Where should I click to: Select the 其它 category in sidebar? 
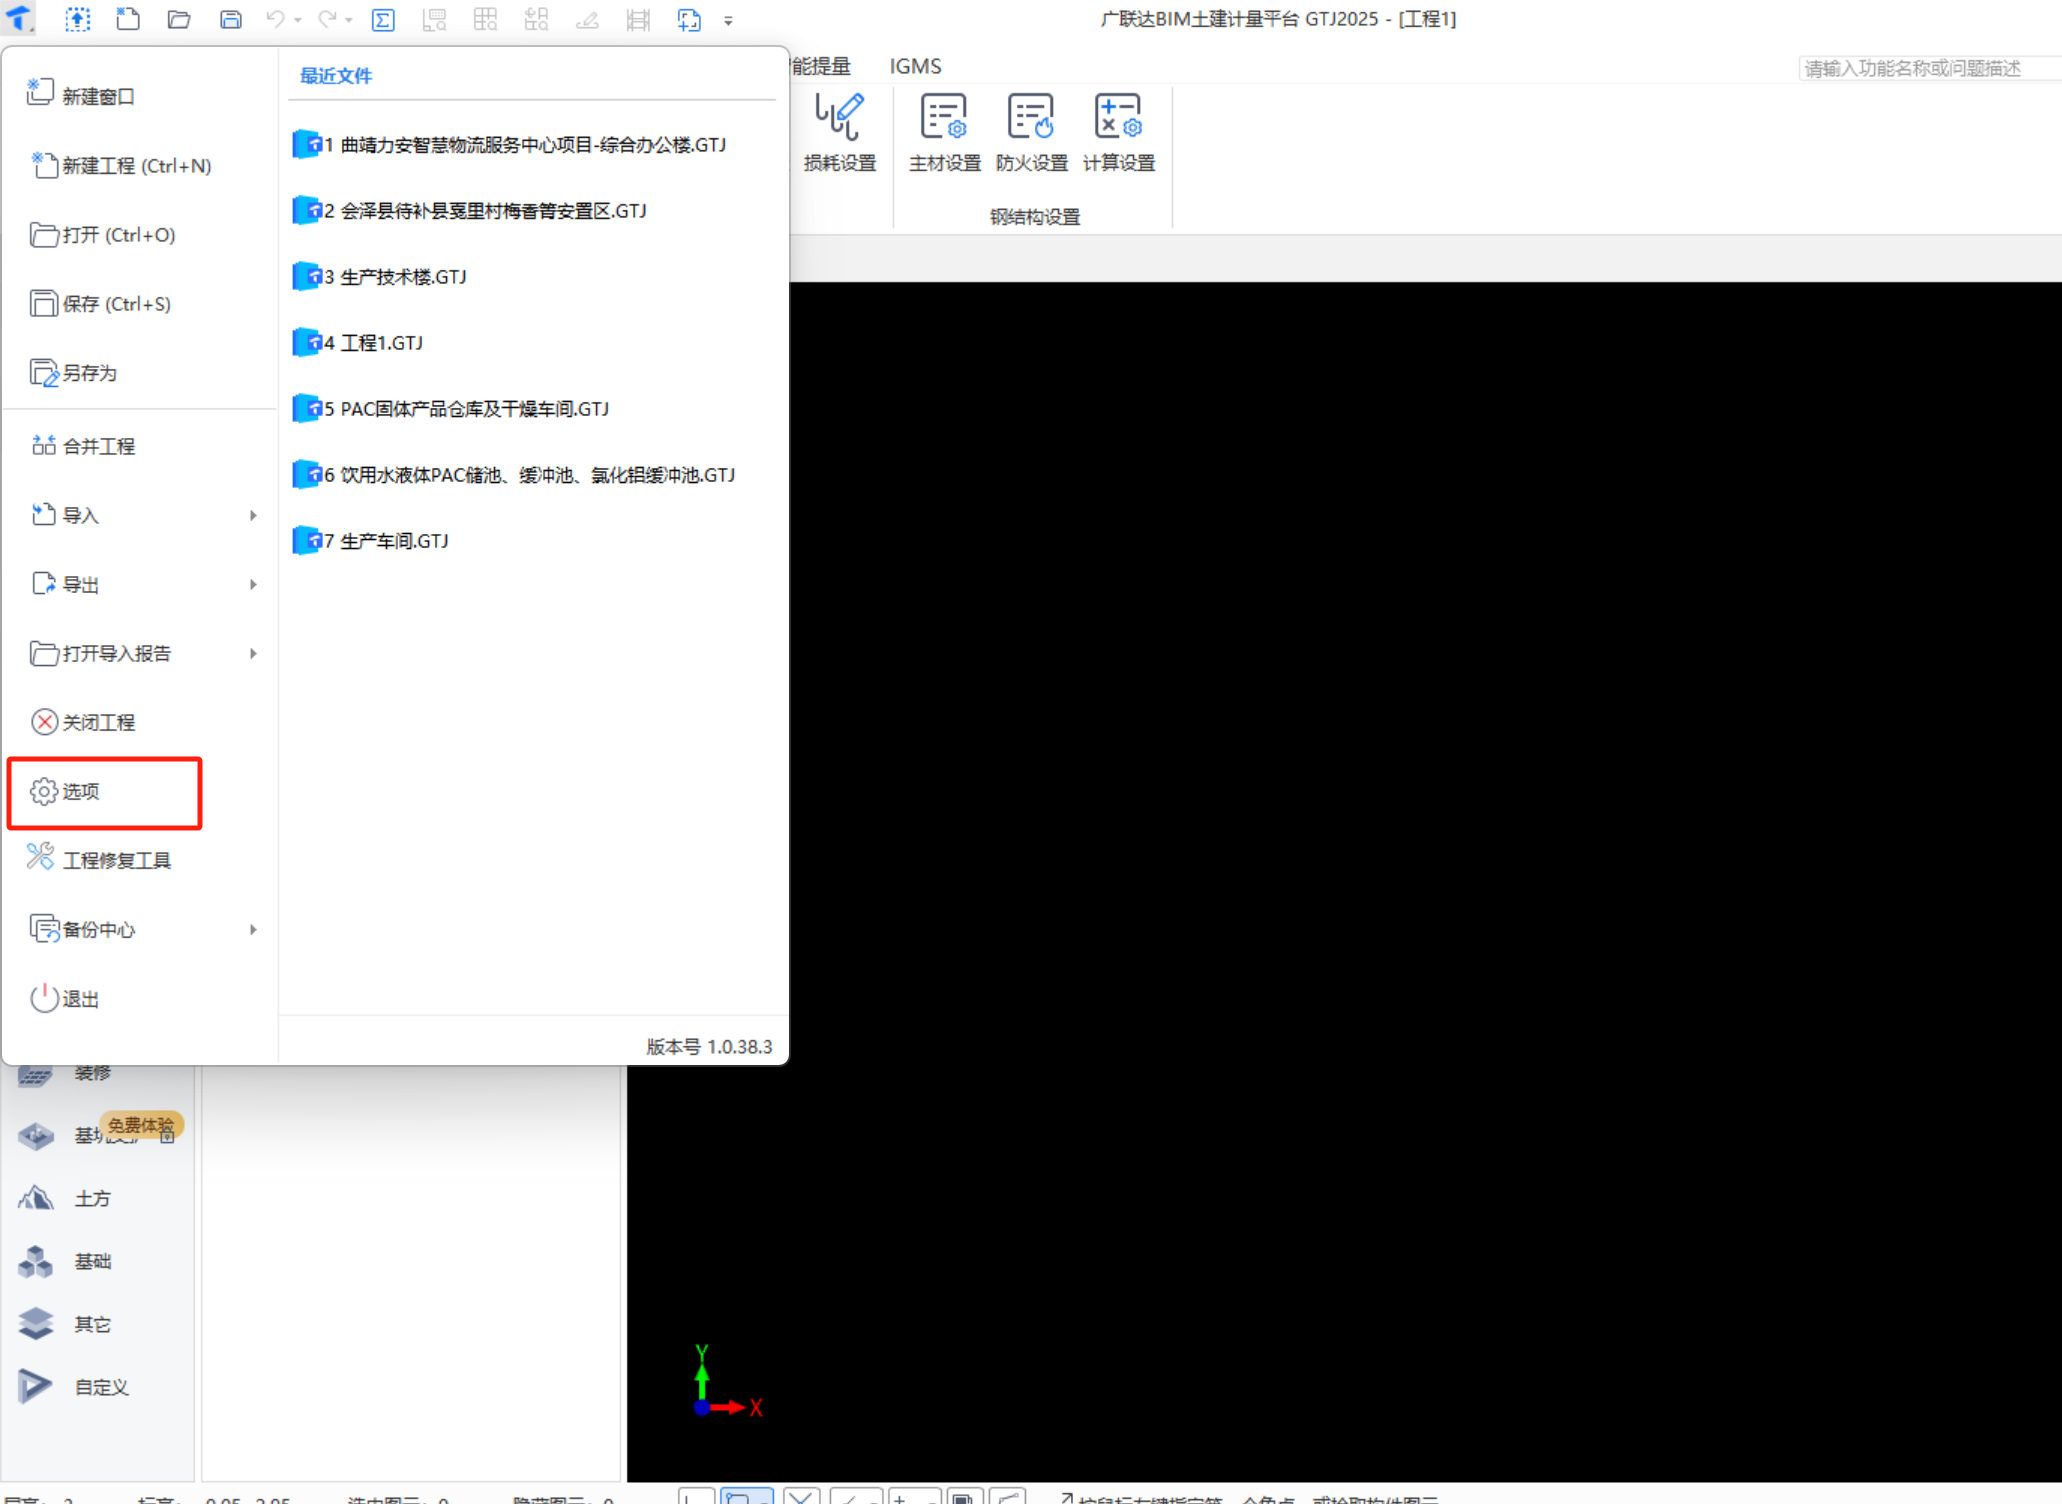pos(92,1324)
